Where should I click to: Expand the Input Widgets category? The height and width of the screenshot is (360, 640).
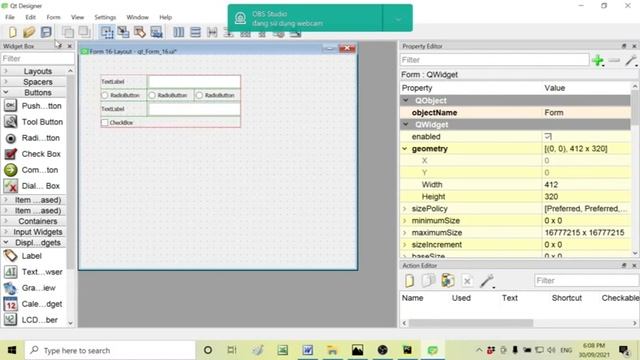[34, 232]
